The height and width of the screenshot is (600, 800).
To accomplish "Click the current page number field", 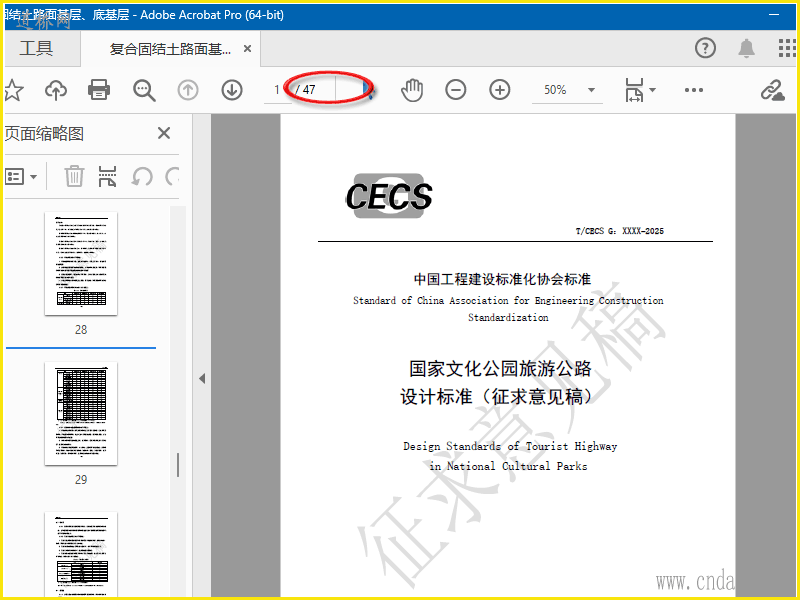I will pyautogui.click(x=277, y=90).
